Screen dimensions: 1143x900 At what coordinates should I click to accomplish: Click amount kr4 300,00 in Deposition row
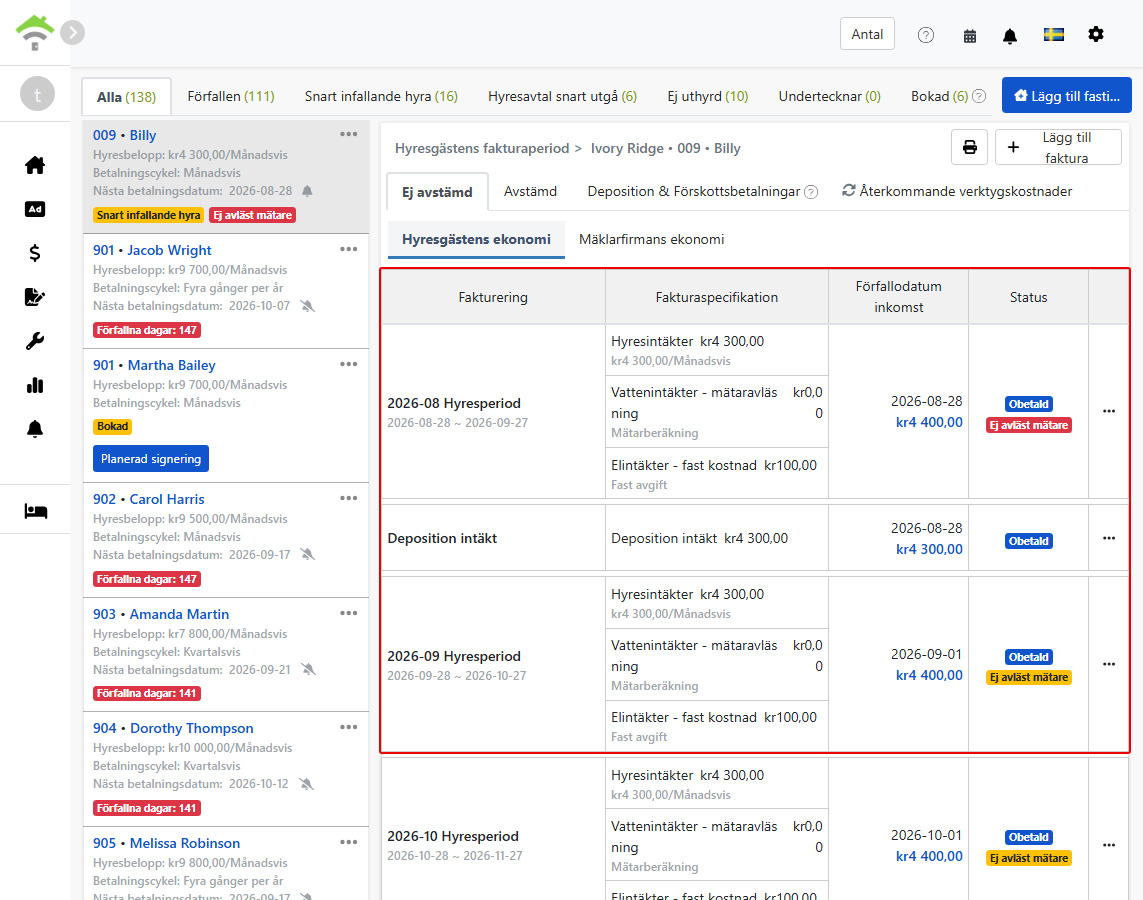coord(929,549)
